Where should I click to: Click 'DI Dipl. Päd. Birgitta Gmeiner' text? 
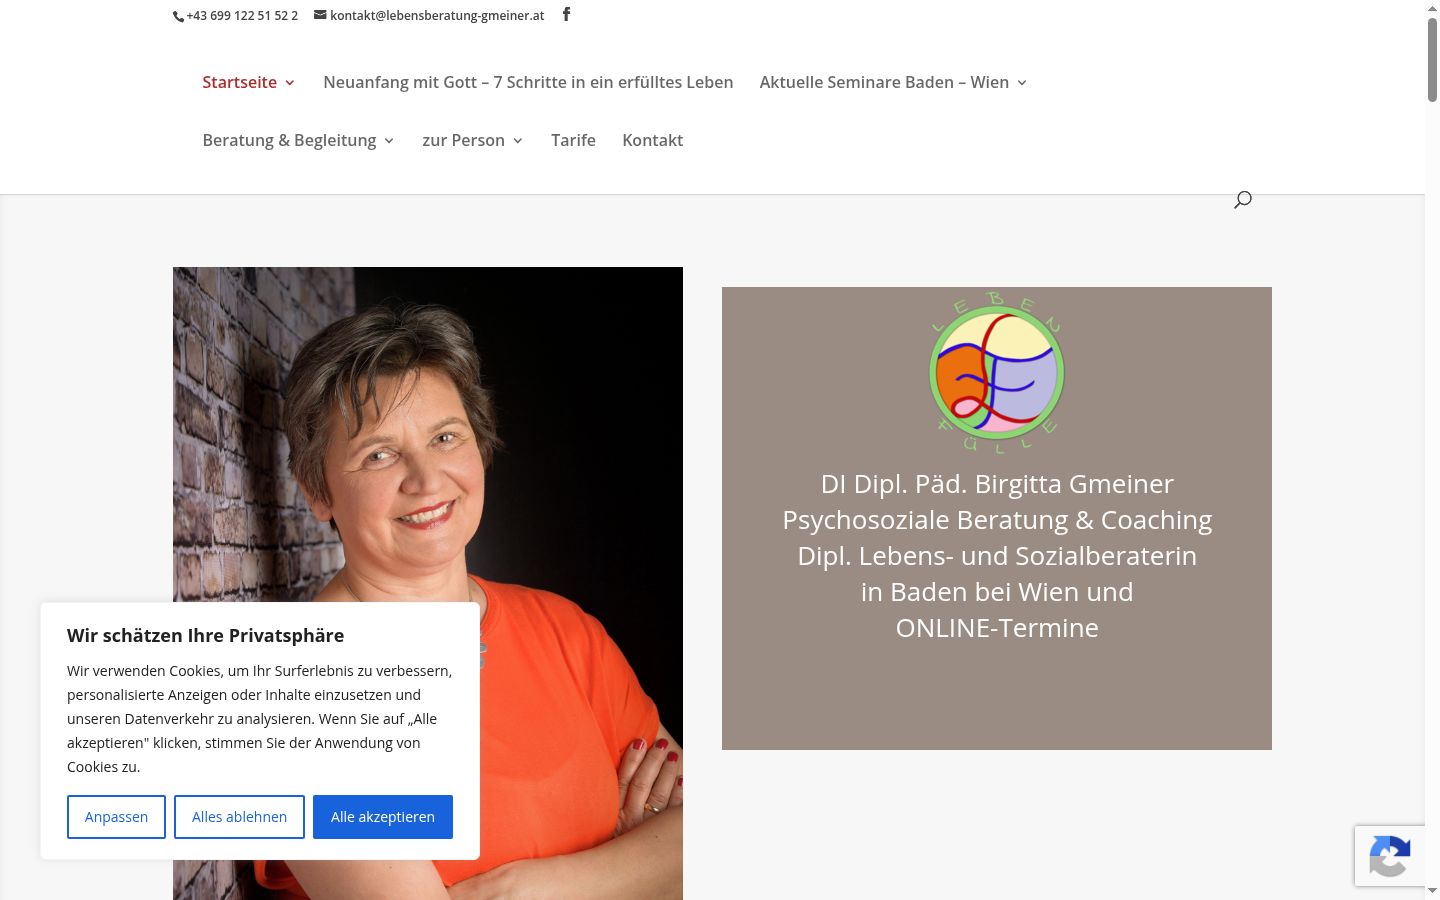pos(997,484)
